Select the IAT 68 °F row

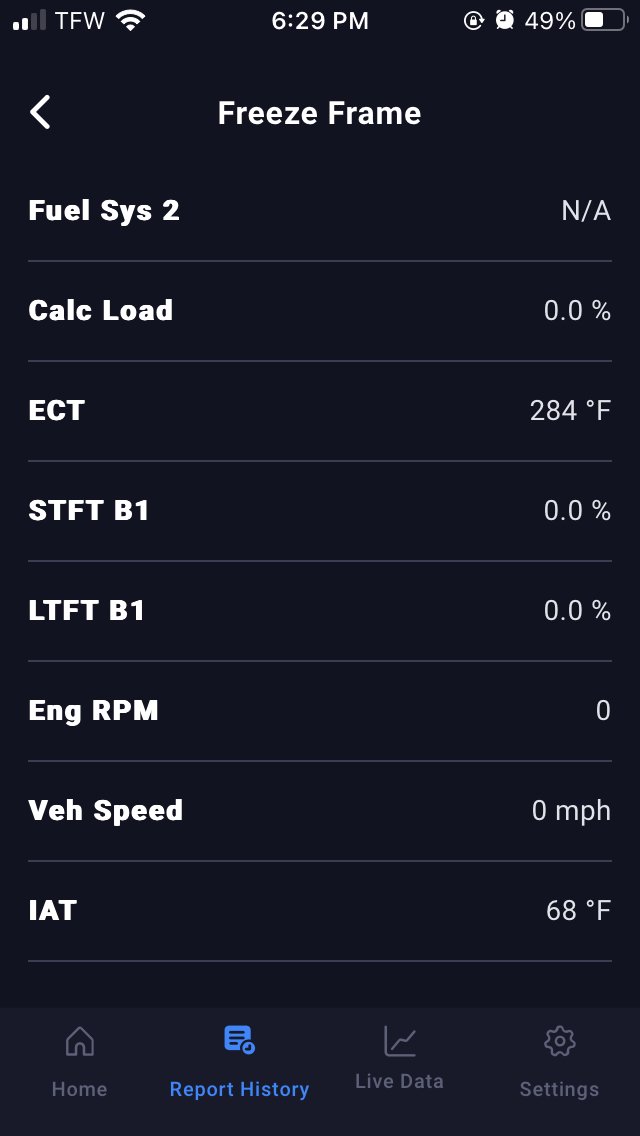click(320, 911)
